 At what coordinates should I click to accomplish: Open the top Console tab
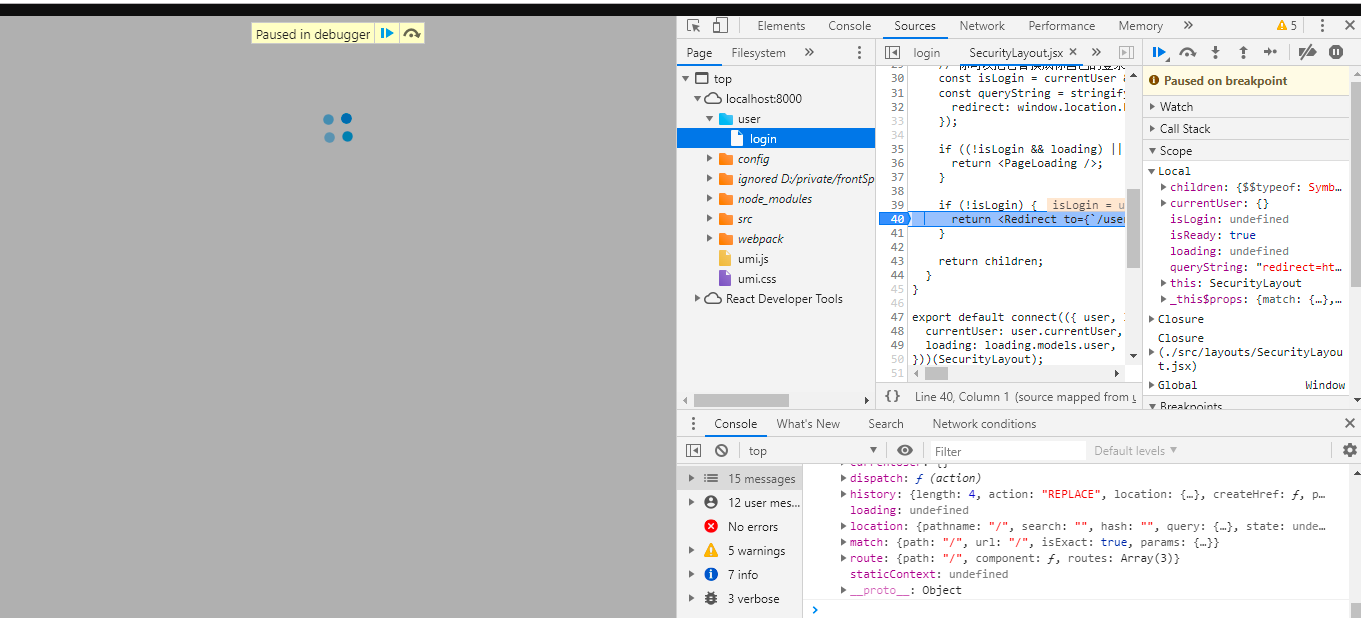coord(850,26)
